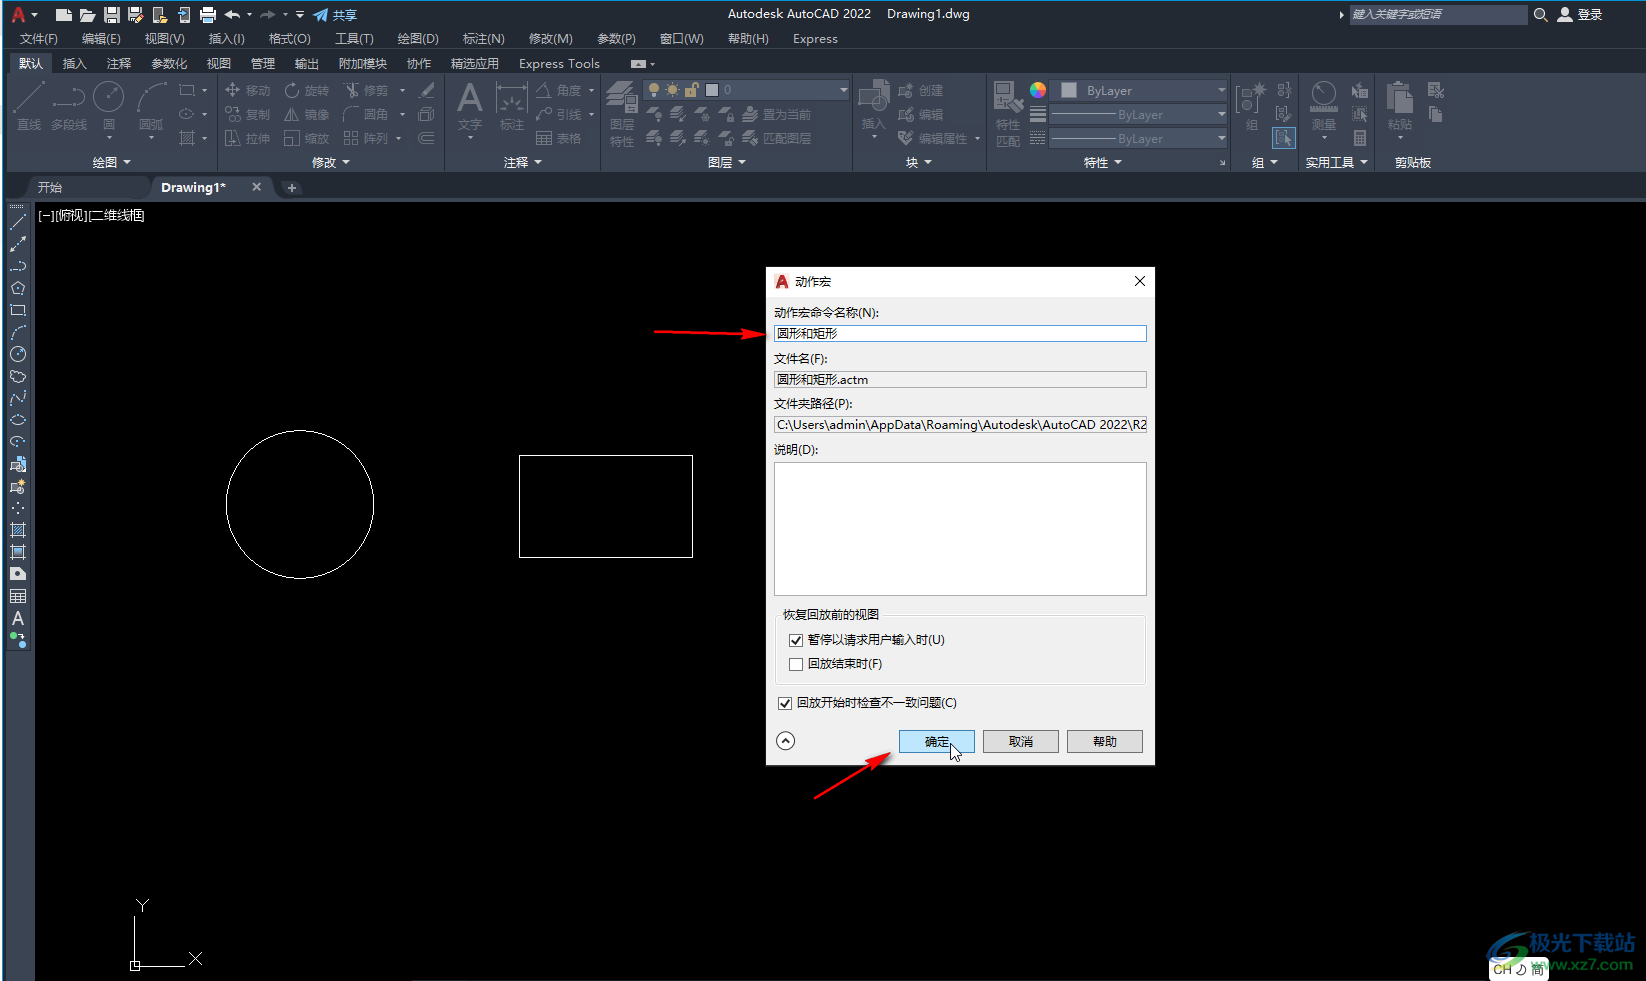The image size is (1646, 981).
Task: Expand the Block panel (块)
Action: click(918, 162)
